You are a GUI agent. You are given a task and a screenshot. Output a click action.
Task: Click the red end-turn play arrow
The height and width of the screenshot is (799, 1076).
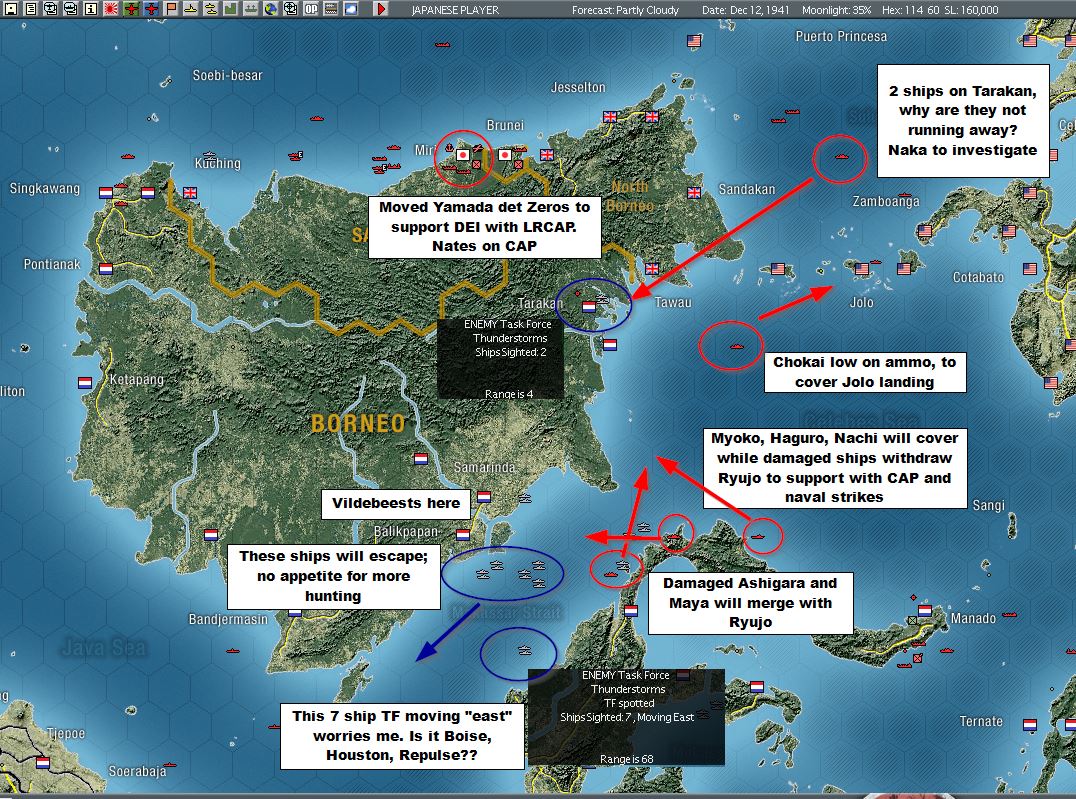382,9
